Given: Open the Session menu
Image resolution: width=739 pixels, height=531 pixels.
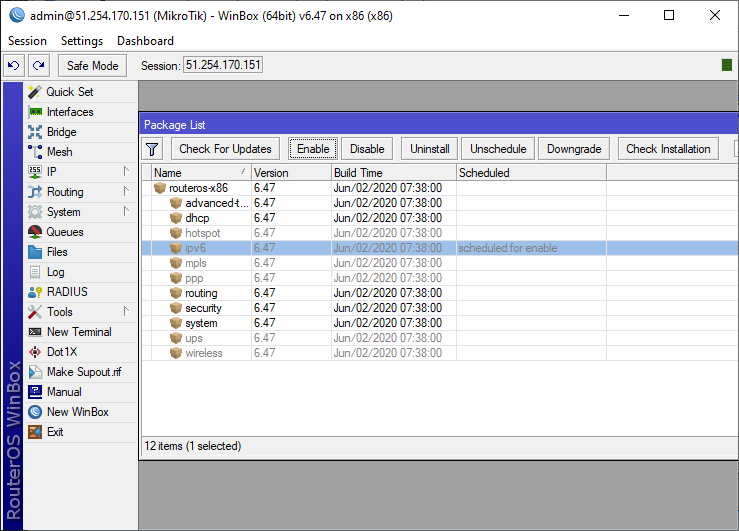Looking at the screenshot, I should pos(27,41).
